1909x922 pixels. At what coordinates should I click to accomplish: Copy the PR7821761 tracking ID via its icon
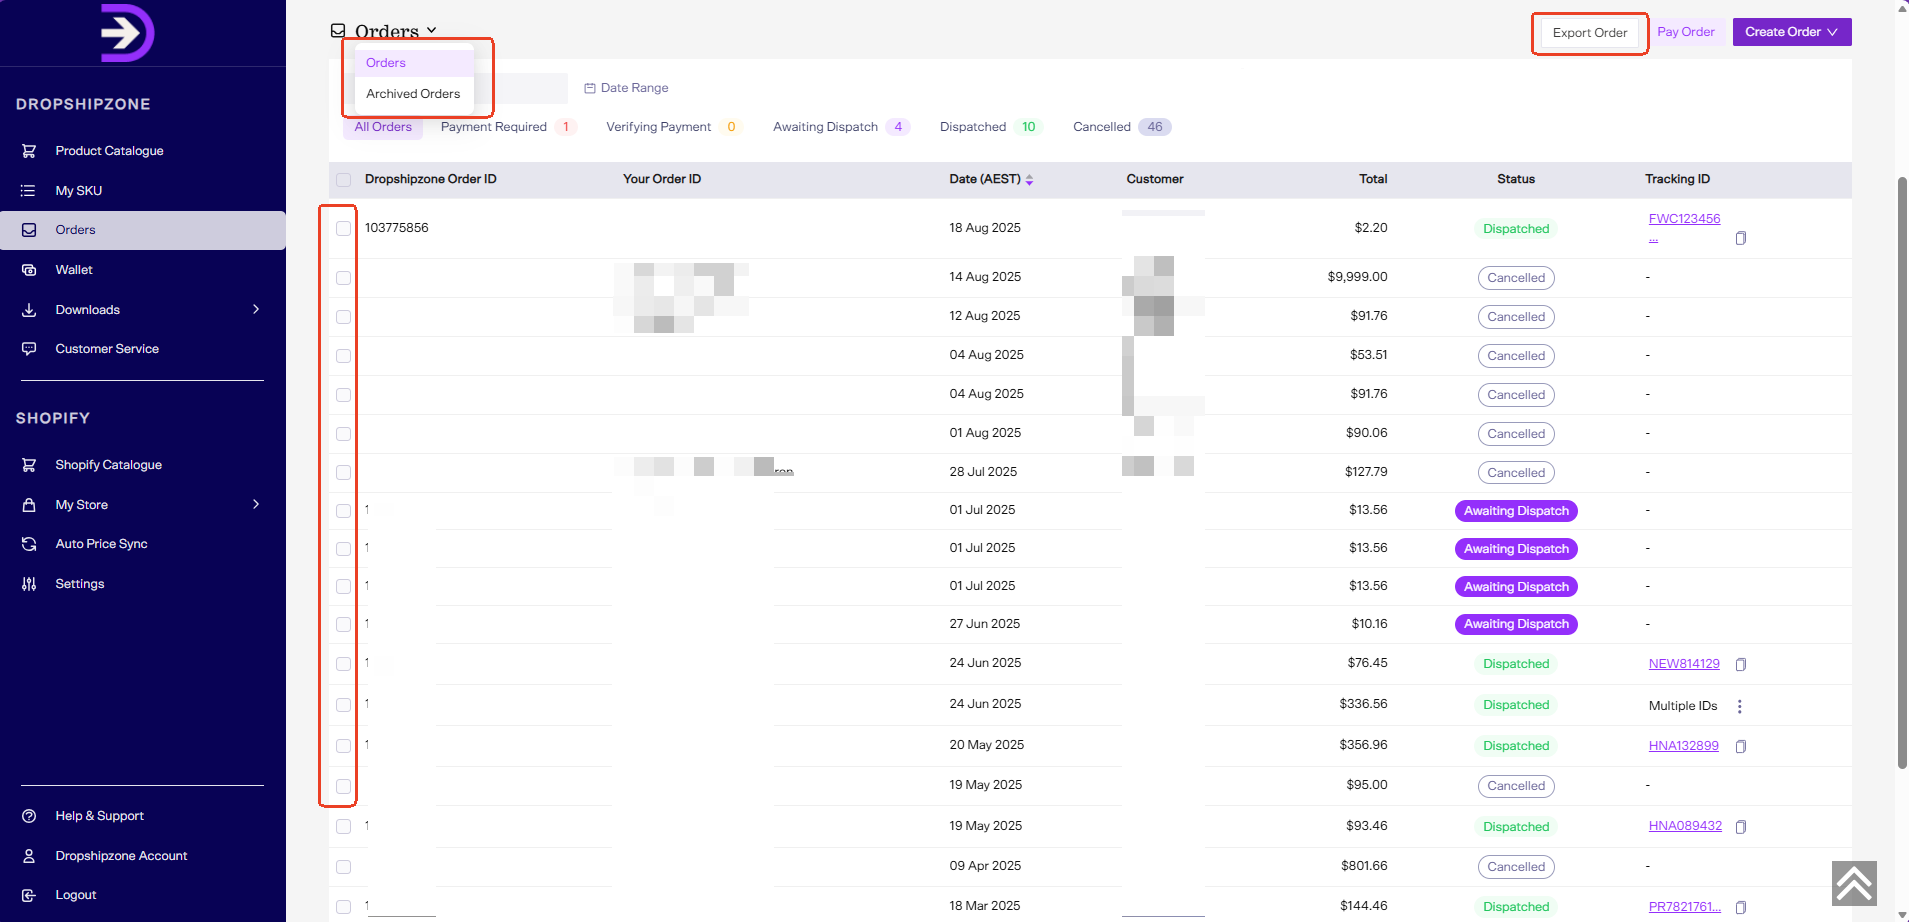click(1741, 907)
